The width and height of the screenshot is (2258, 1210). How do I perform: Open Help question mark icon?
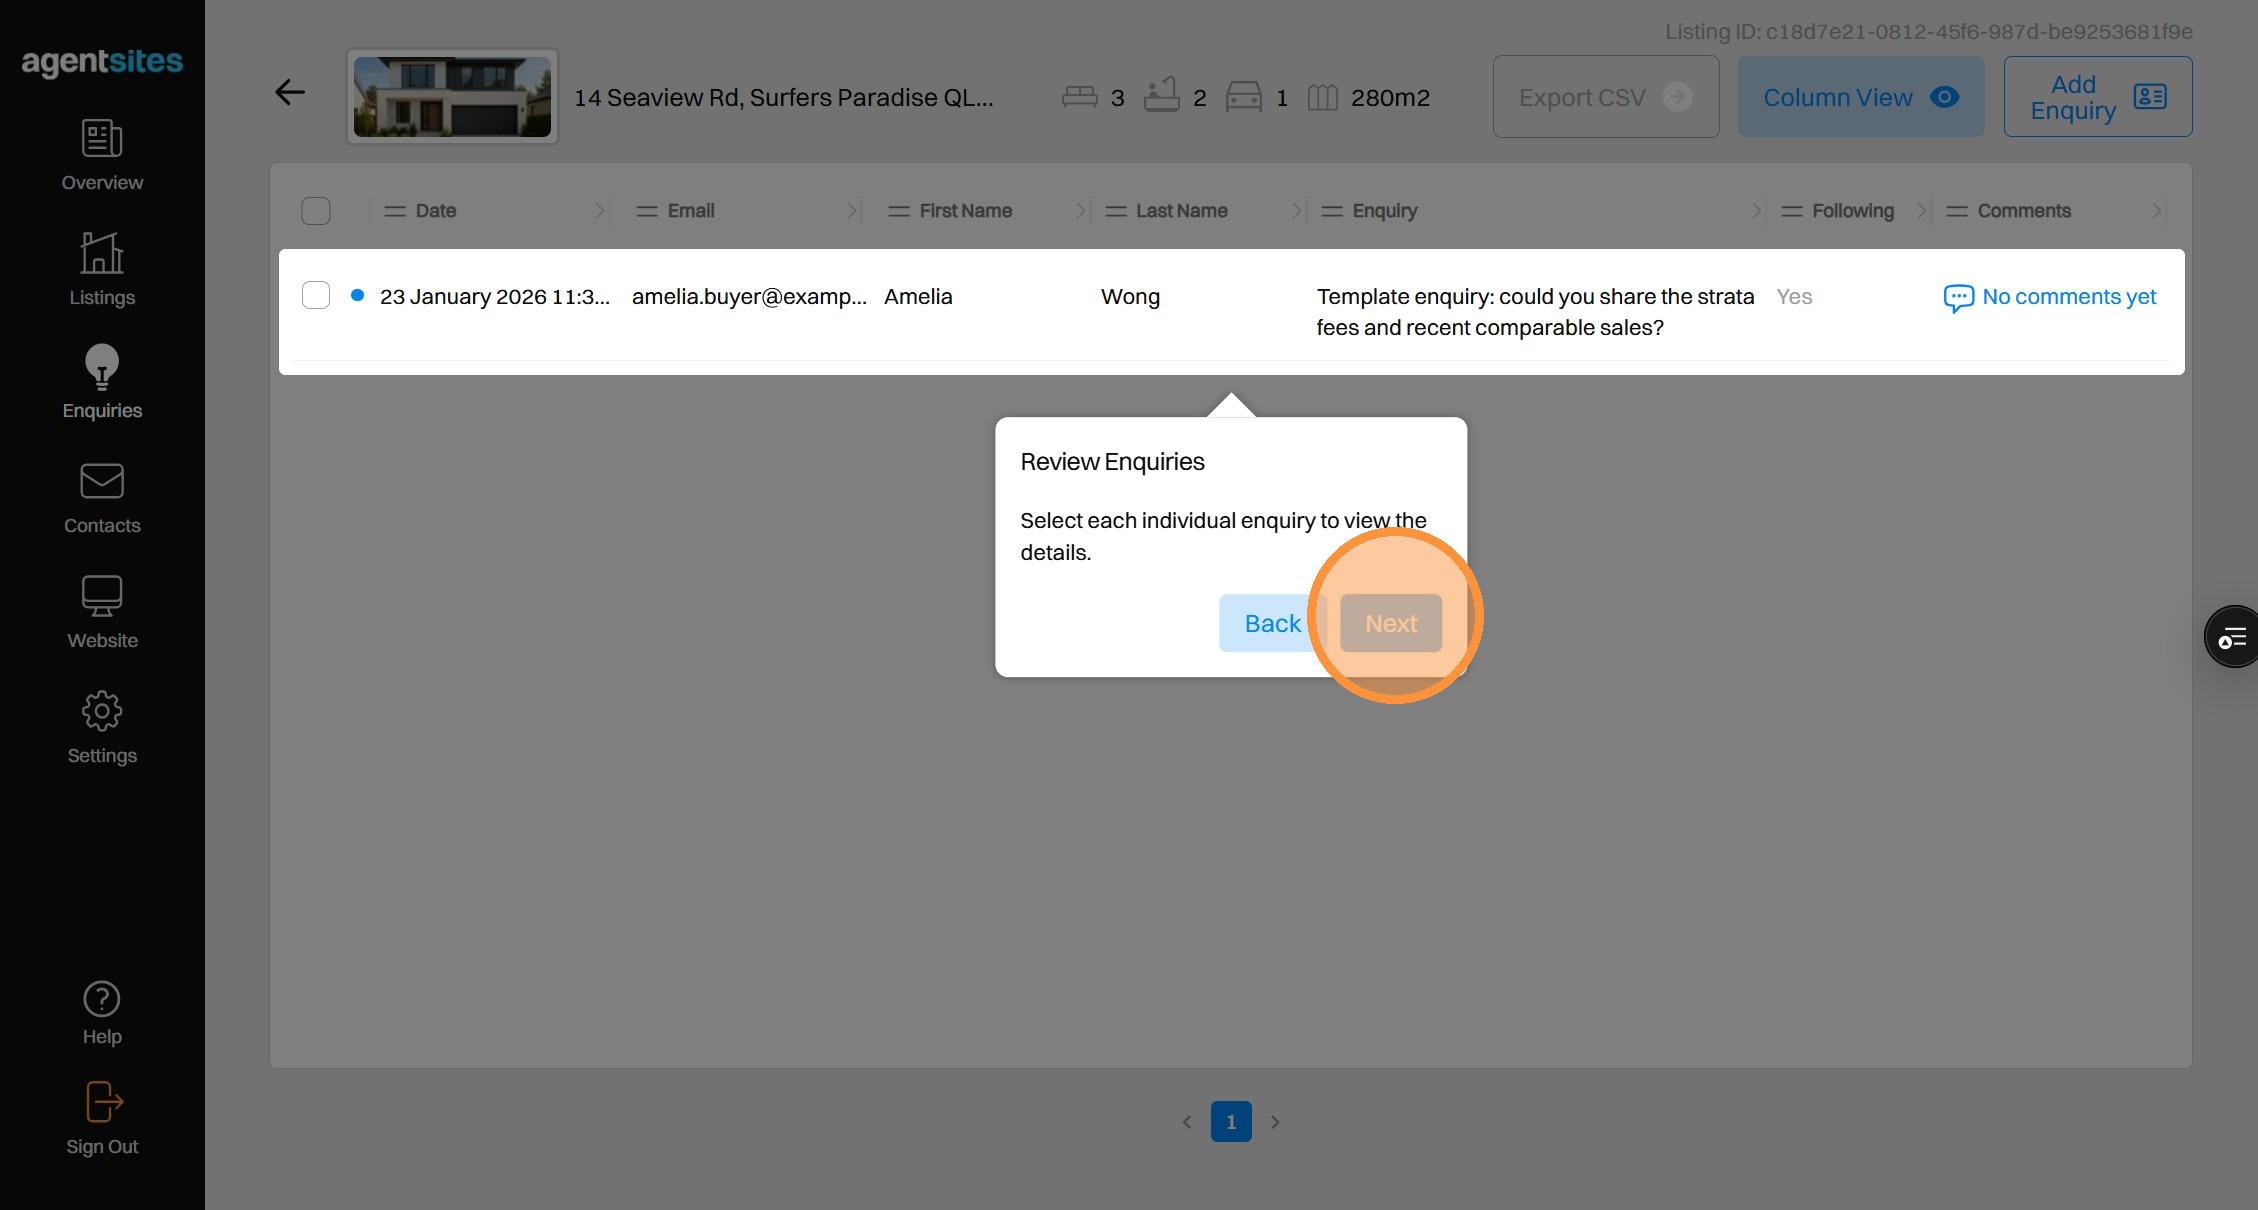(102, 999)
